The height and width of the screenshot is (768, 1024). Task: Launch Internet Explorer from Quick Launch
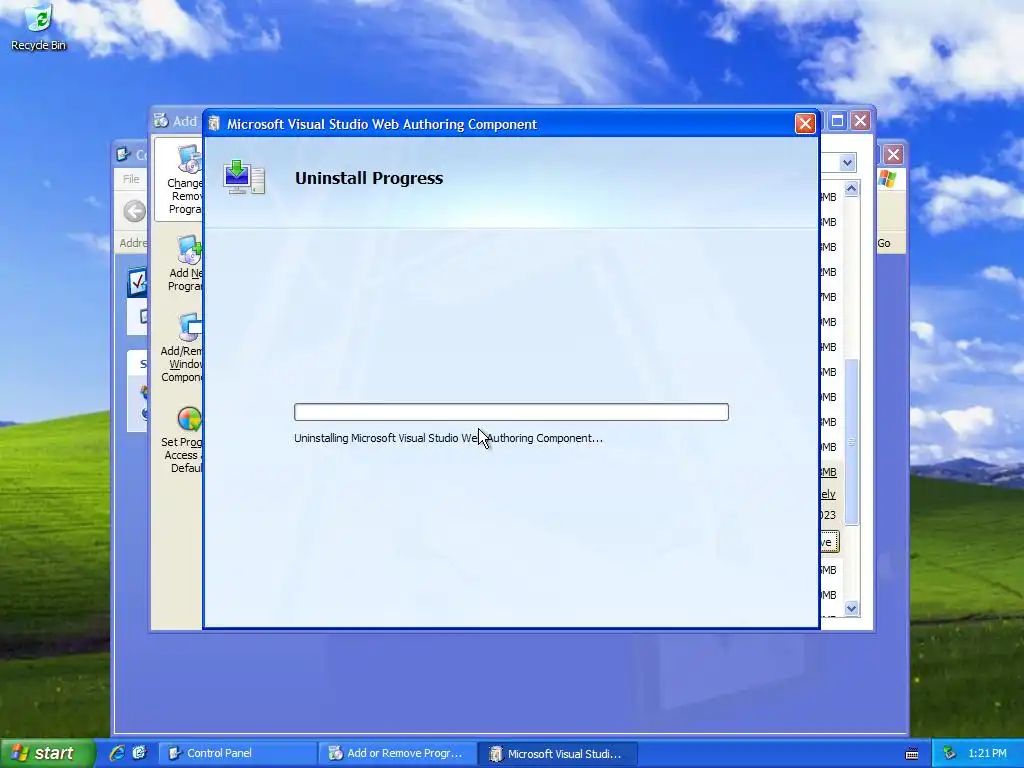coord(117,753)
